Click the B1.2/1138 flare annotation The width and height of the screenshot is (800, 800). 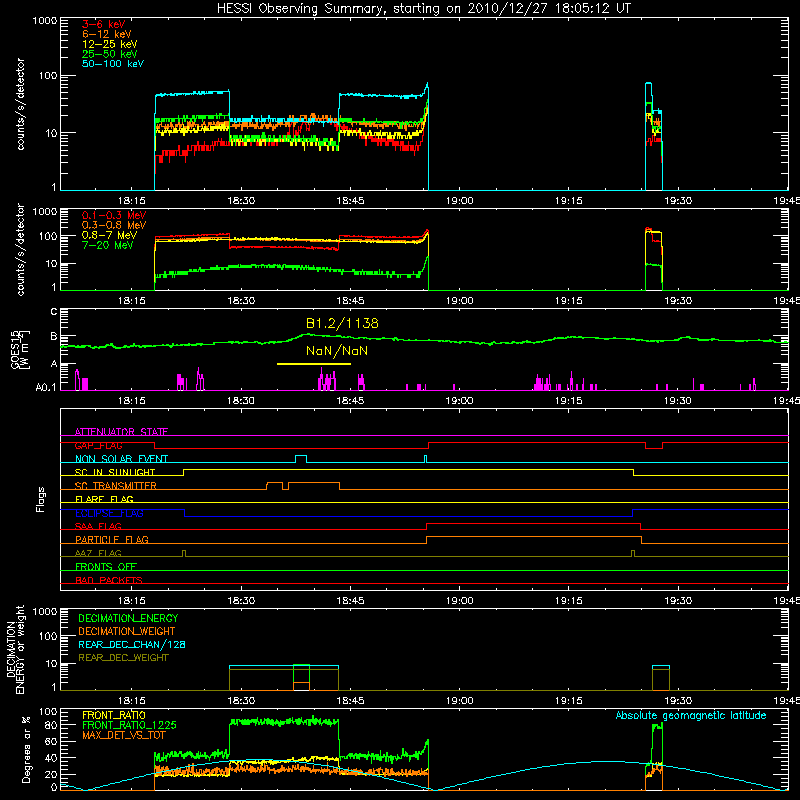tap(342, 323)
